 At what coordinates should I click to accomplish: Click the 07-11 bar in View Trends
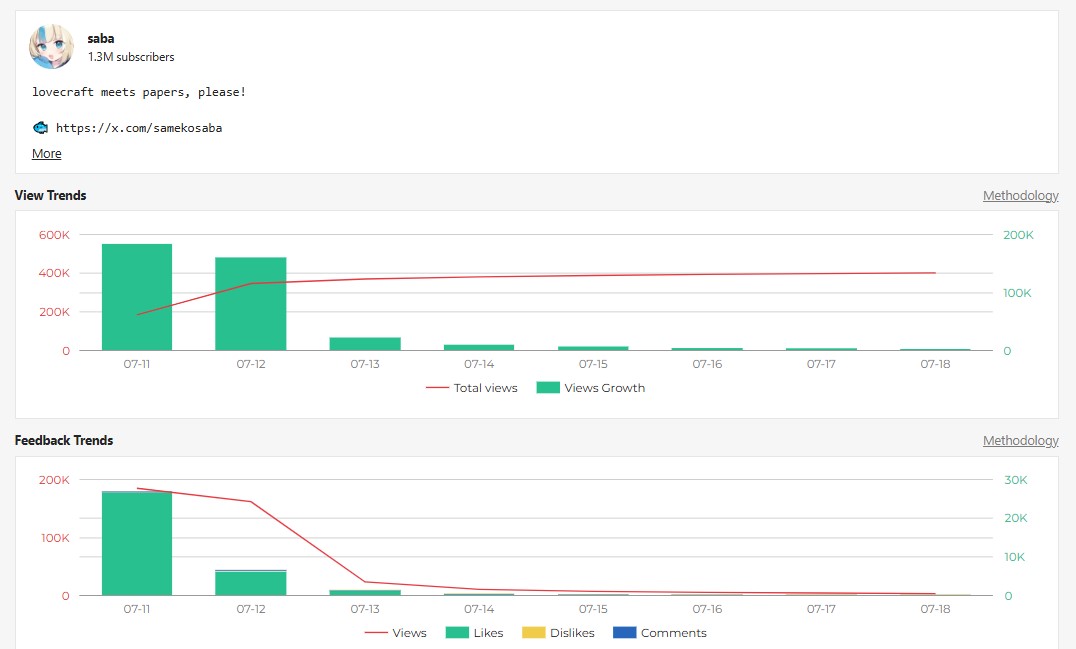(x=137, y=297)
